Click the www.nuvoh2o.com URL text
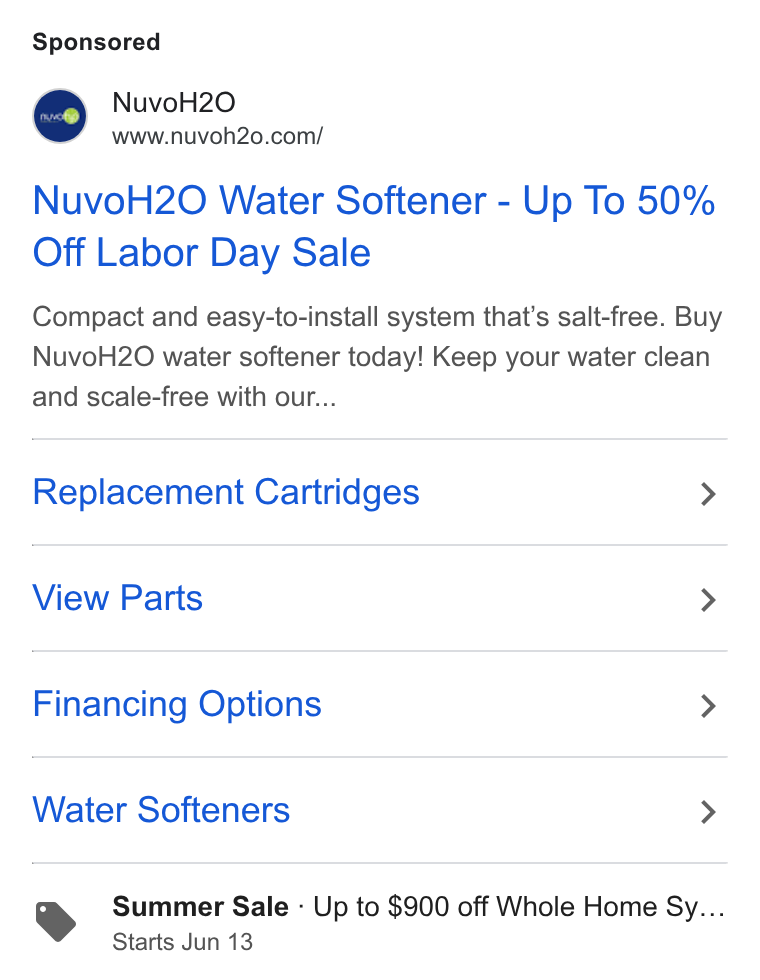The height and width of the screenshot is (980, 760). click(218, 136)
